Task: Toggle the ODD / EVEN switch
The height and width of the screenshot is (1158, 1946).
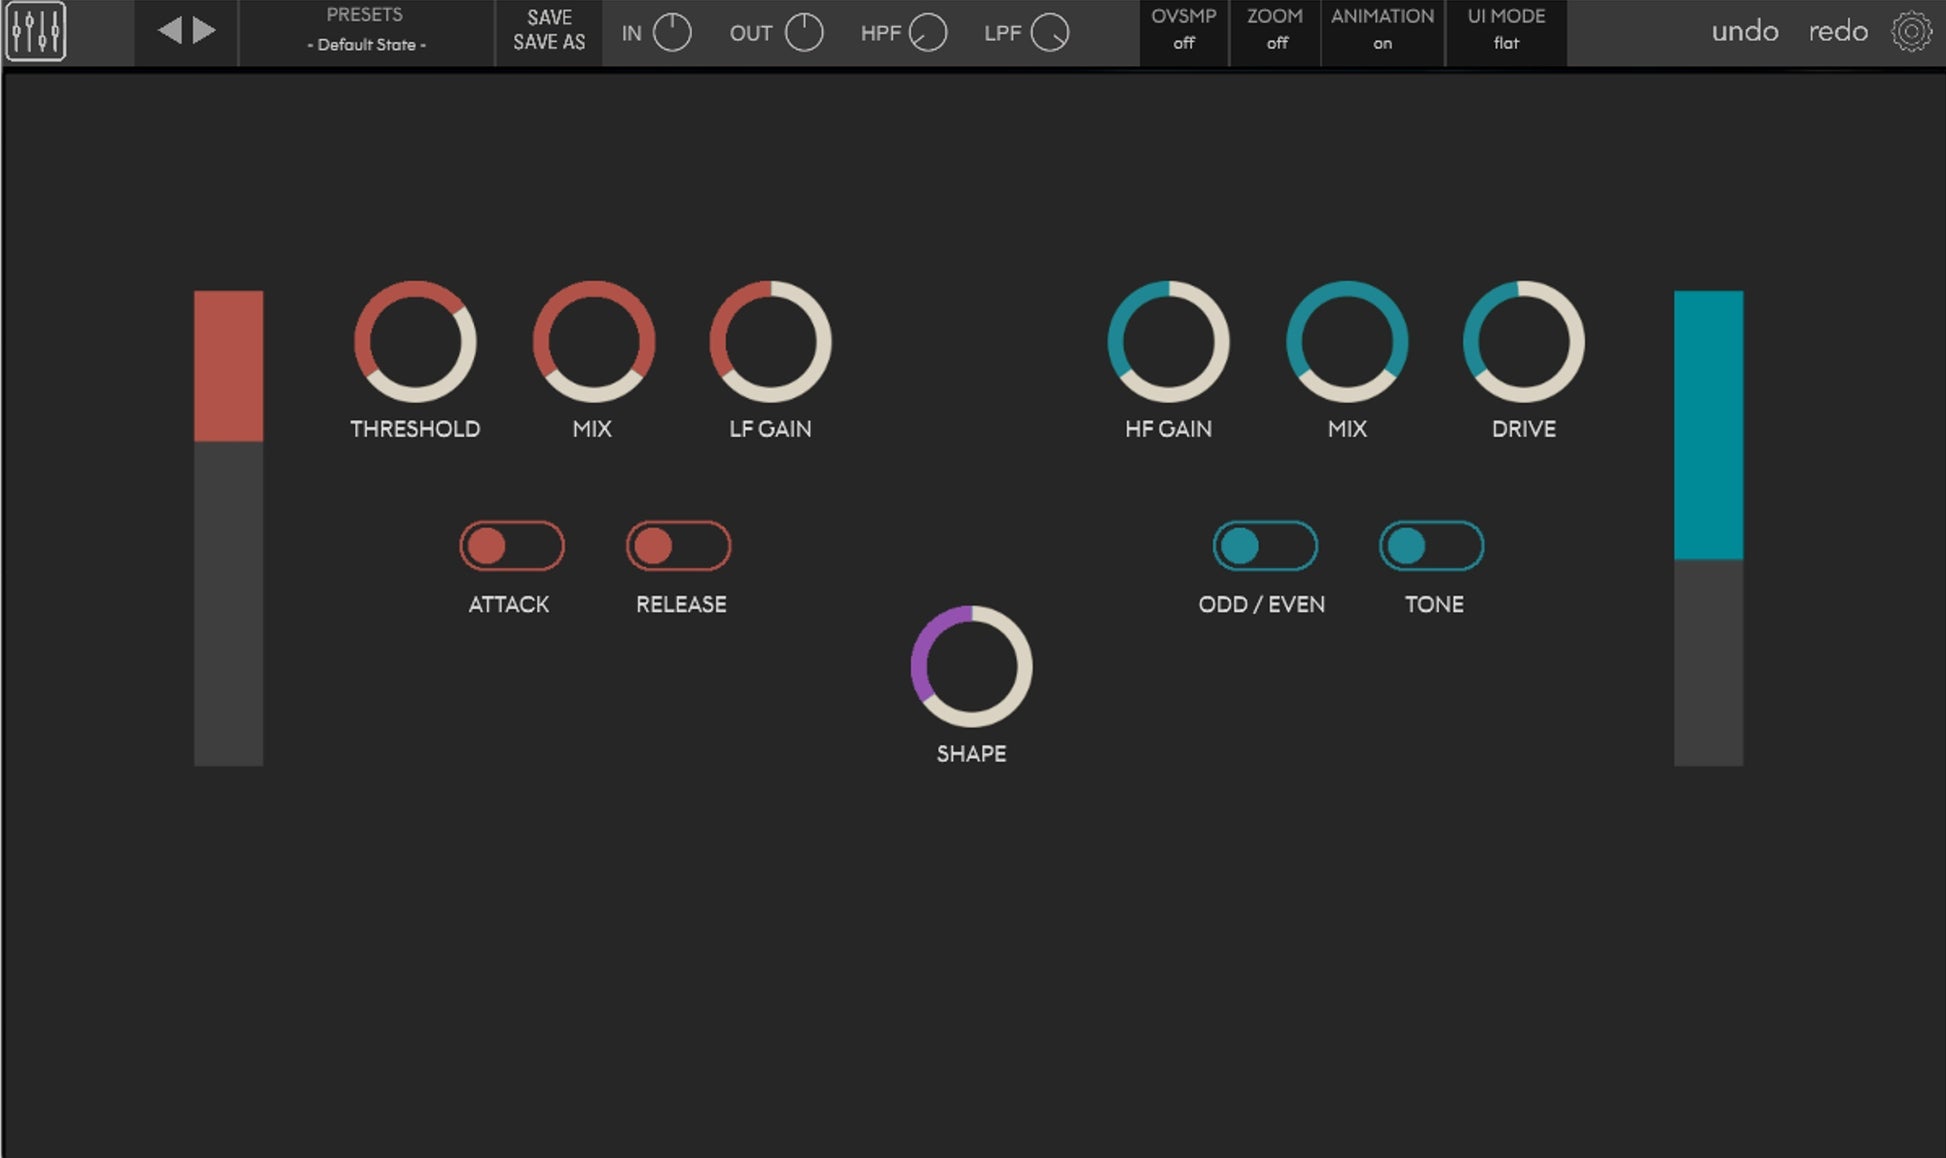Action: click(x=1265, y=546)
